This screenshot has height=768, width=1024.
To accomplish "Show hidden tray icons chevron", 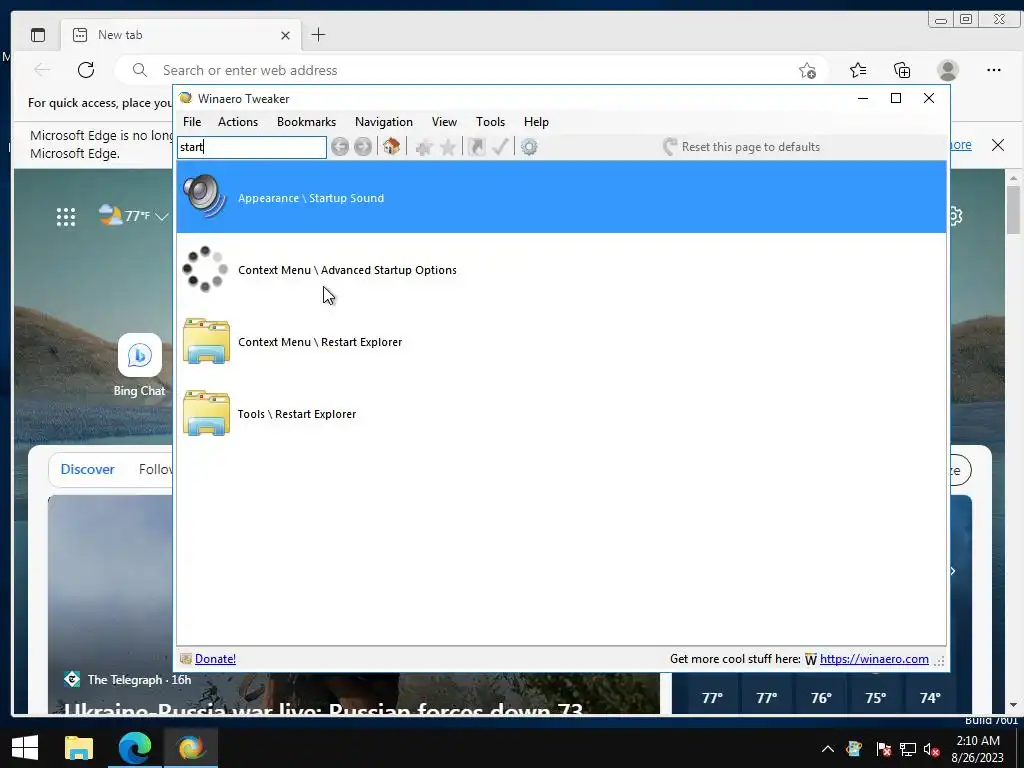I will pyautogui.click(x=827, y=748).
